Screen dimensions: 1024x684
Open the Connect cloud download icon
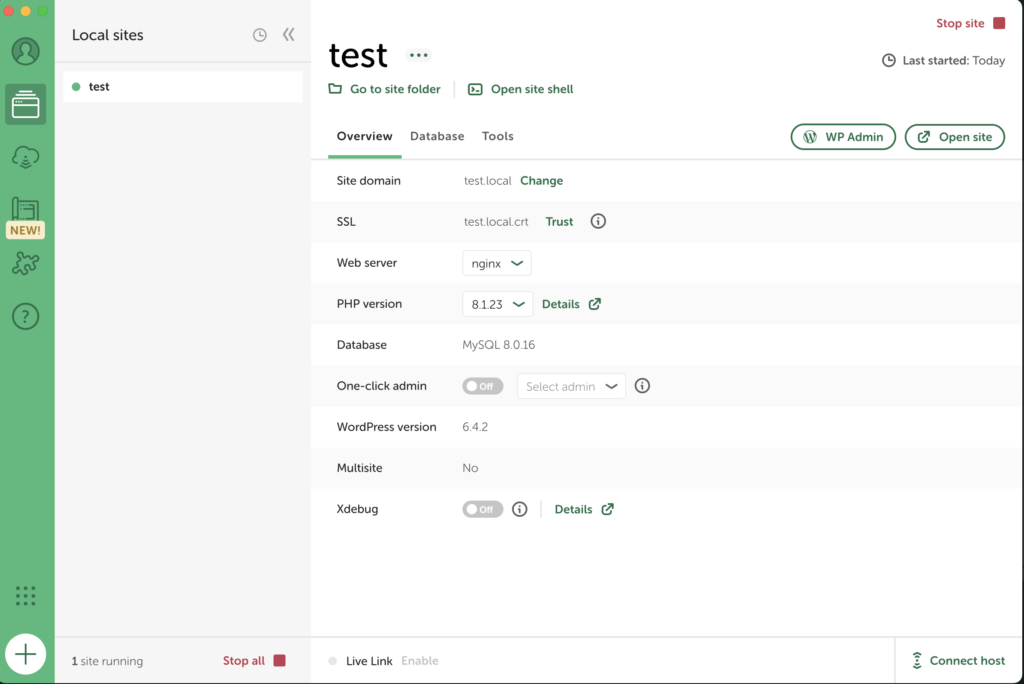(x=25, y=157)
